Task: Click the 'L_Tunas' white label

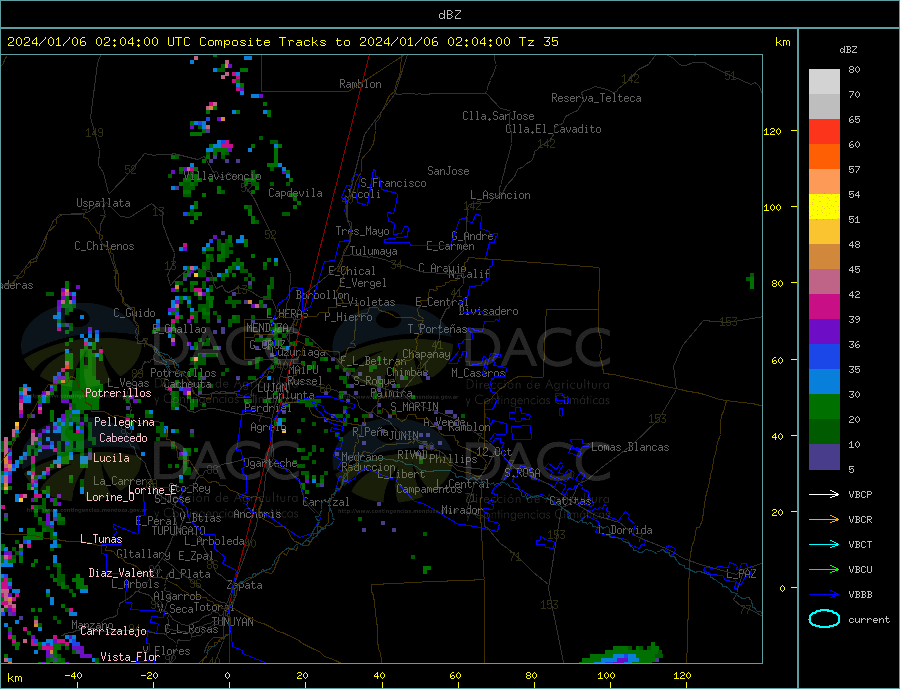Action: [102, 539]
